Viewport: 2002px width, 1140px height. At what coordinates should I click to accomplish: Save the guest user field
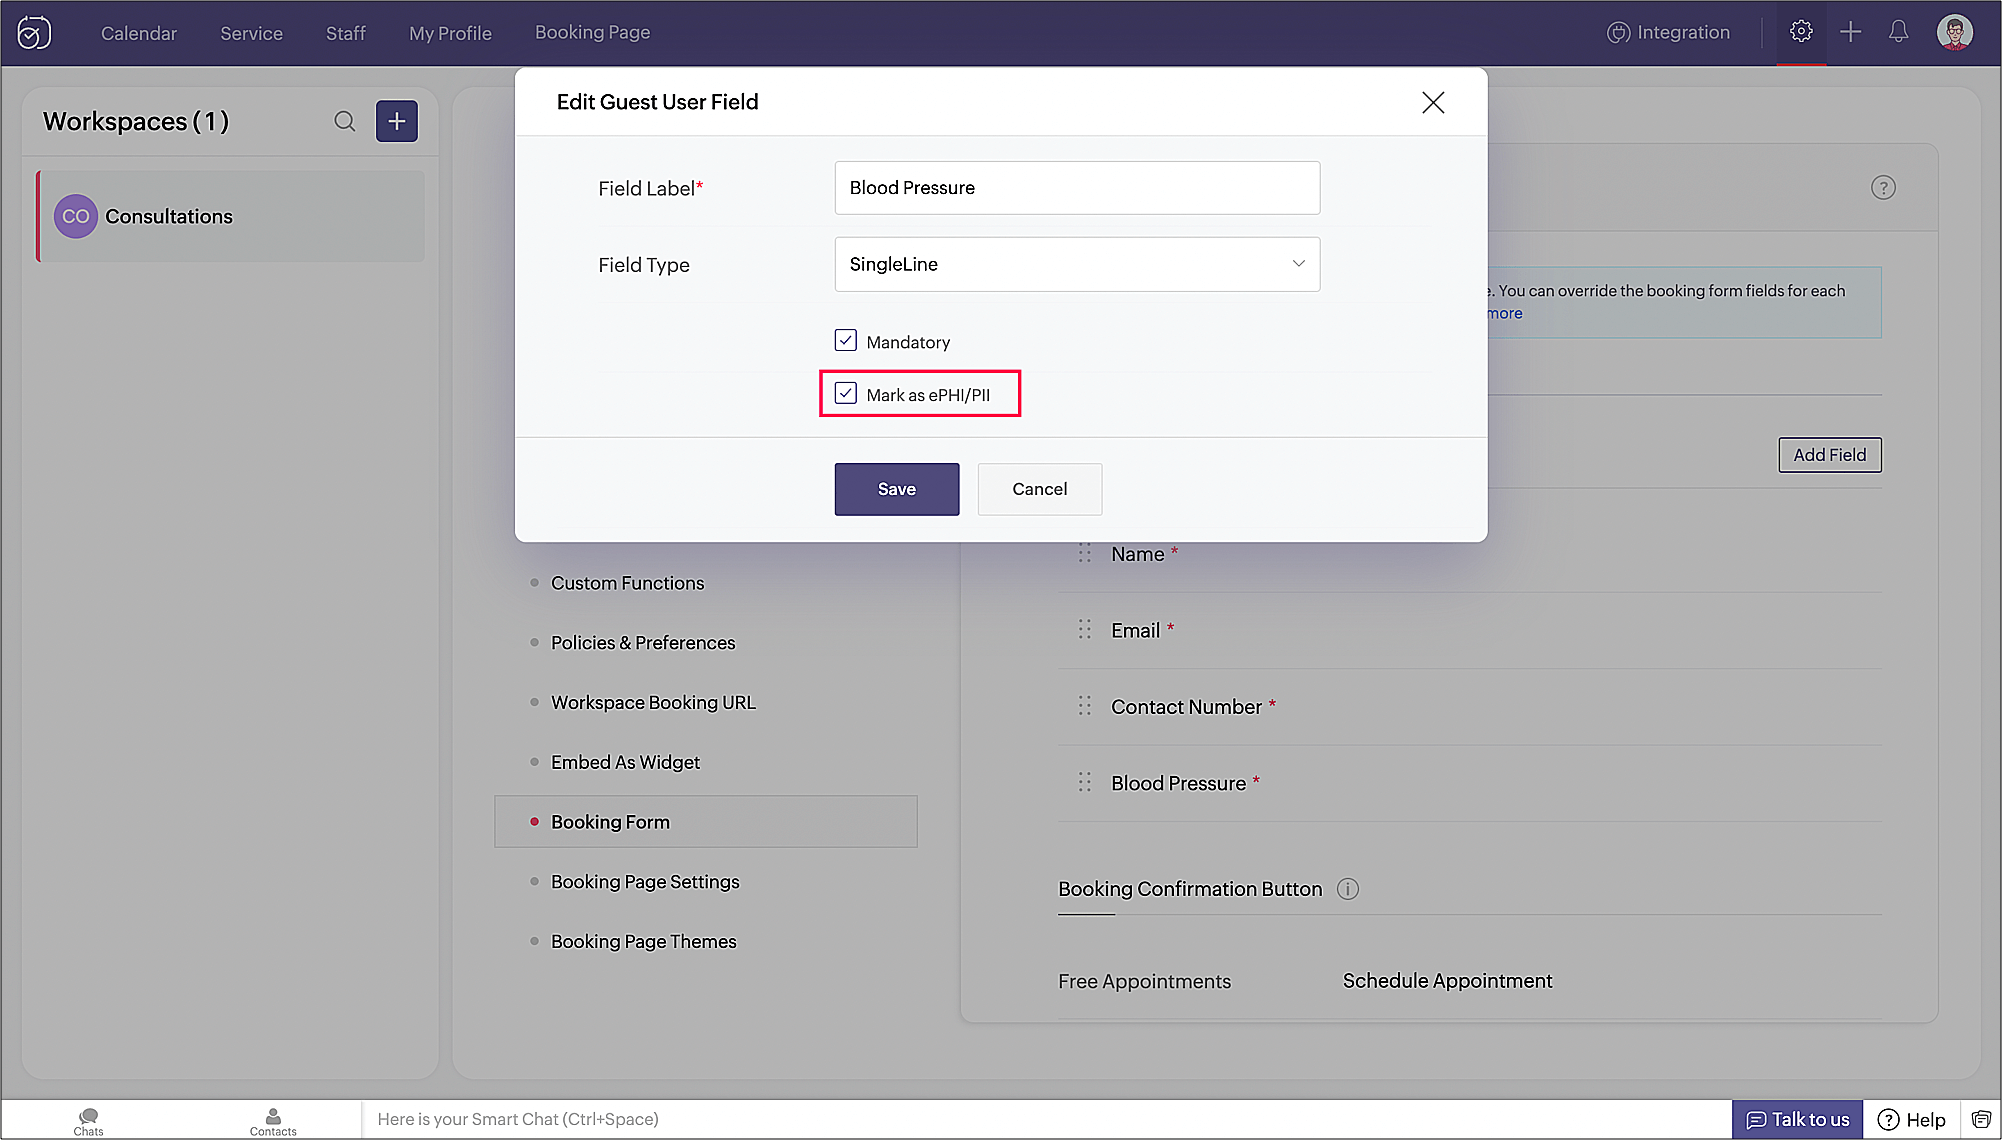click(896, 489)
